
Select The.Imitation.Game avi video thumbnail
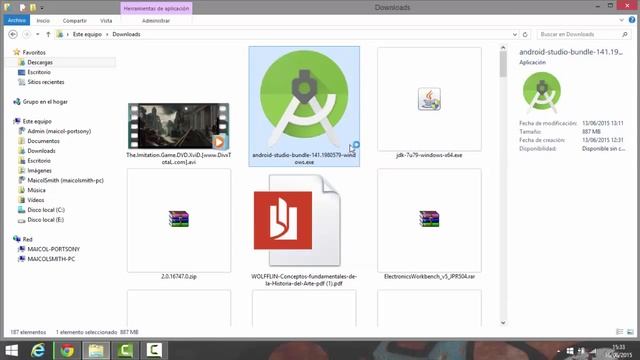tap(179, 126)
